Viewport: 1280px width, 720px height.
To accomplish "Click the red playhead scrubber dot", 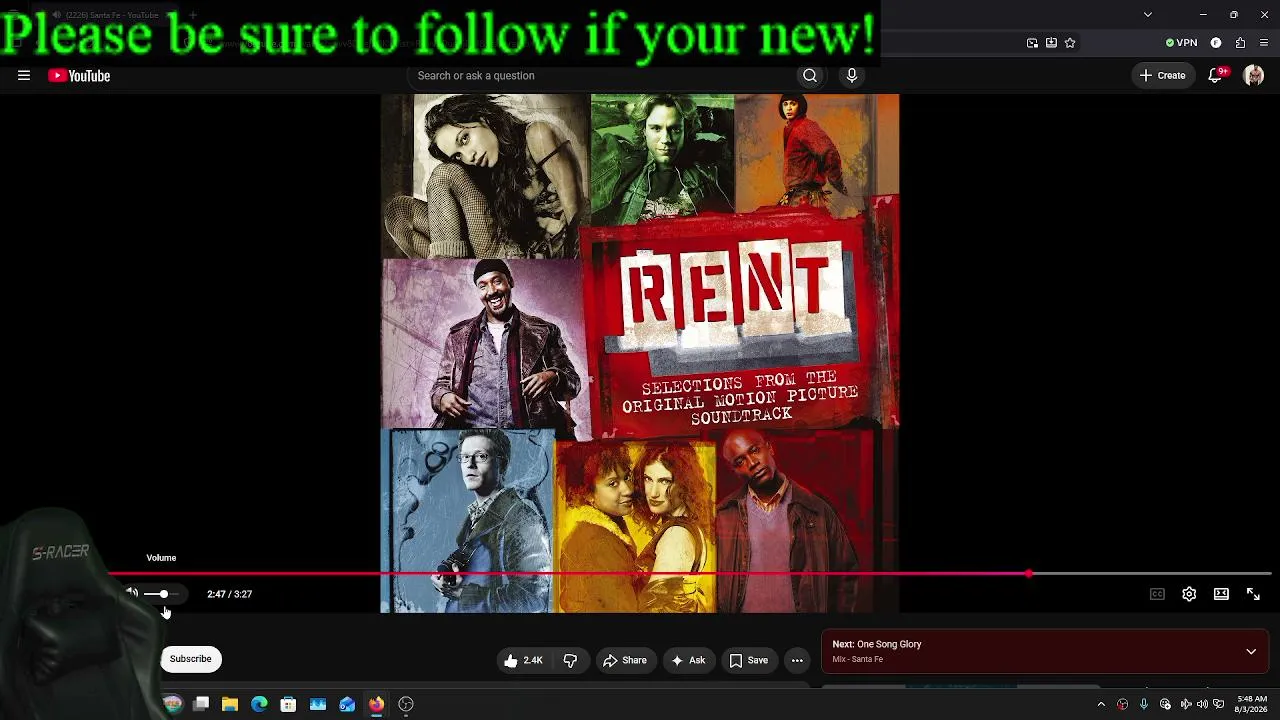I will click(x=1028, y=574).
